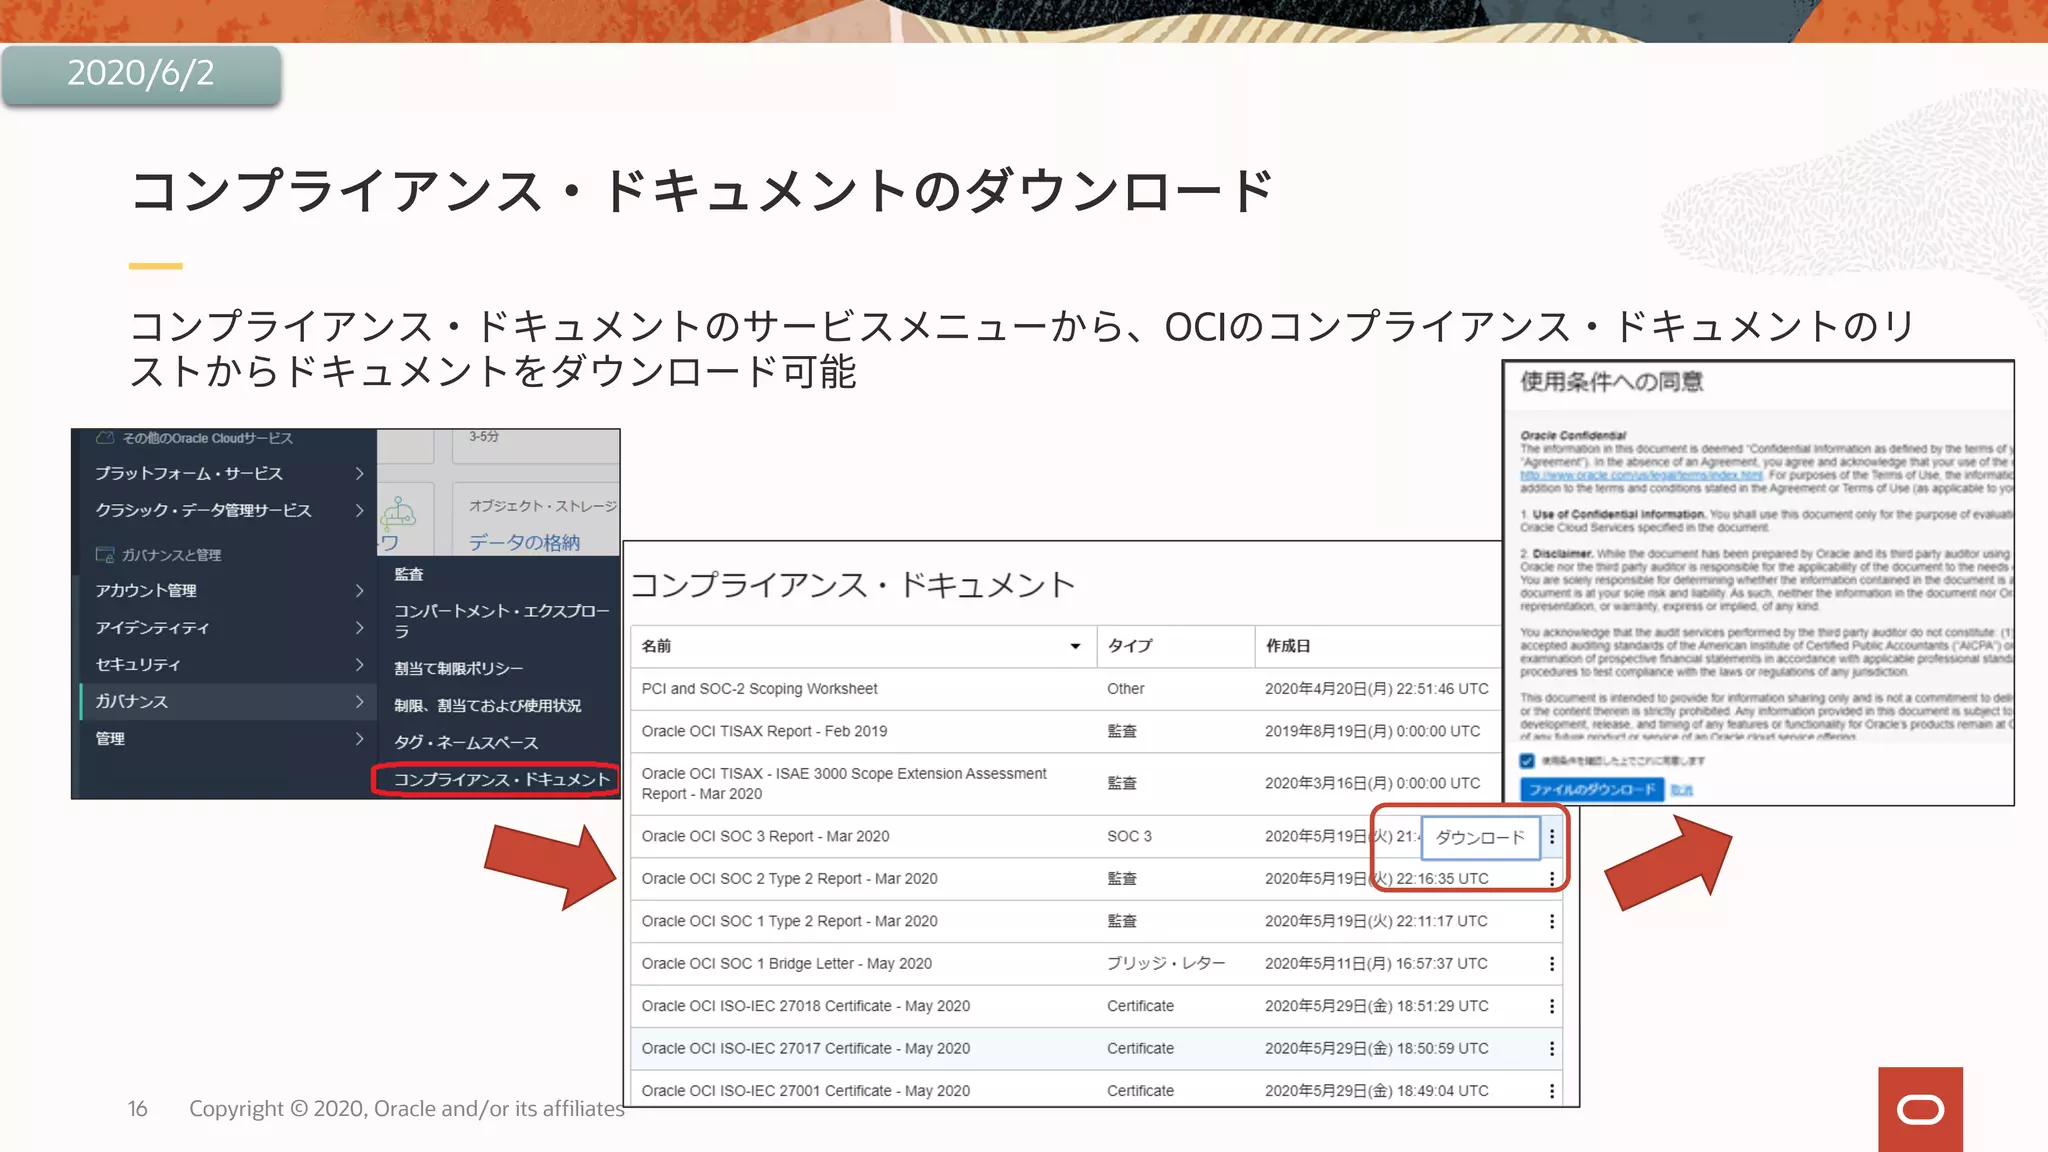Click the 取消 link in the terms dialog
This screenshot has height=1152, width=2048.
coord(1682,790)
